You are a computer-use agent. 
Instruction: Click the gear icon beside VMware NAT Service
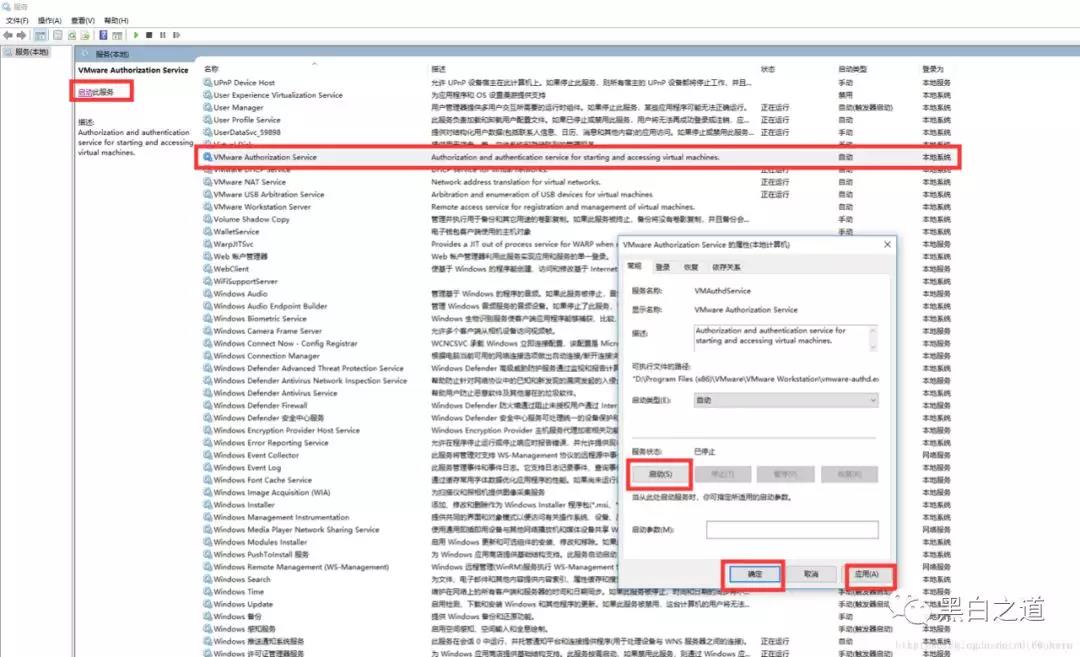point(207,182)
